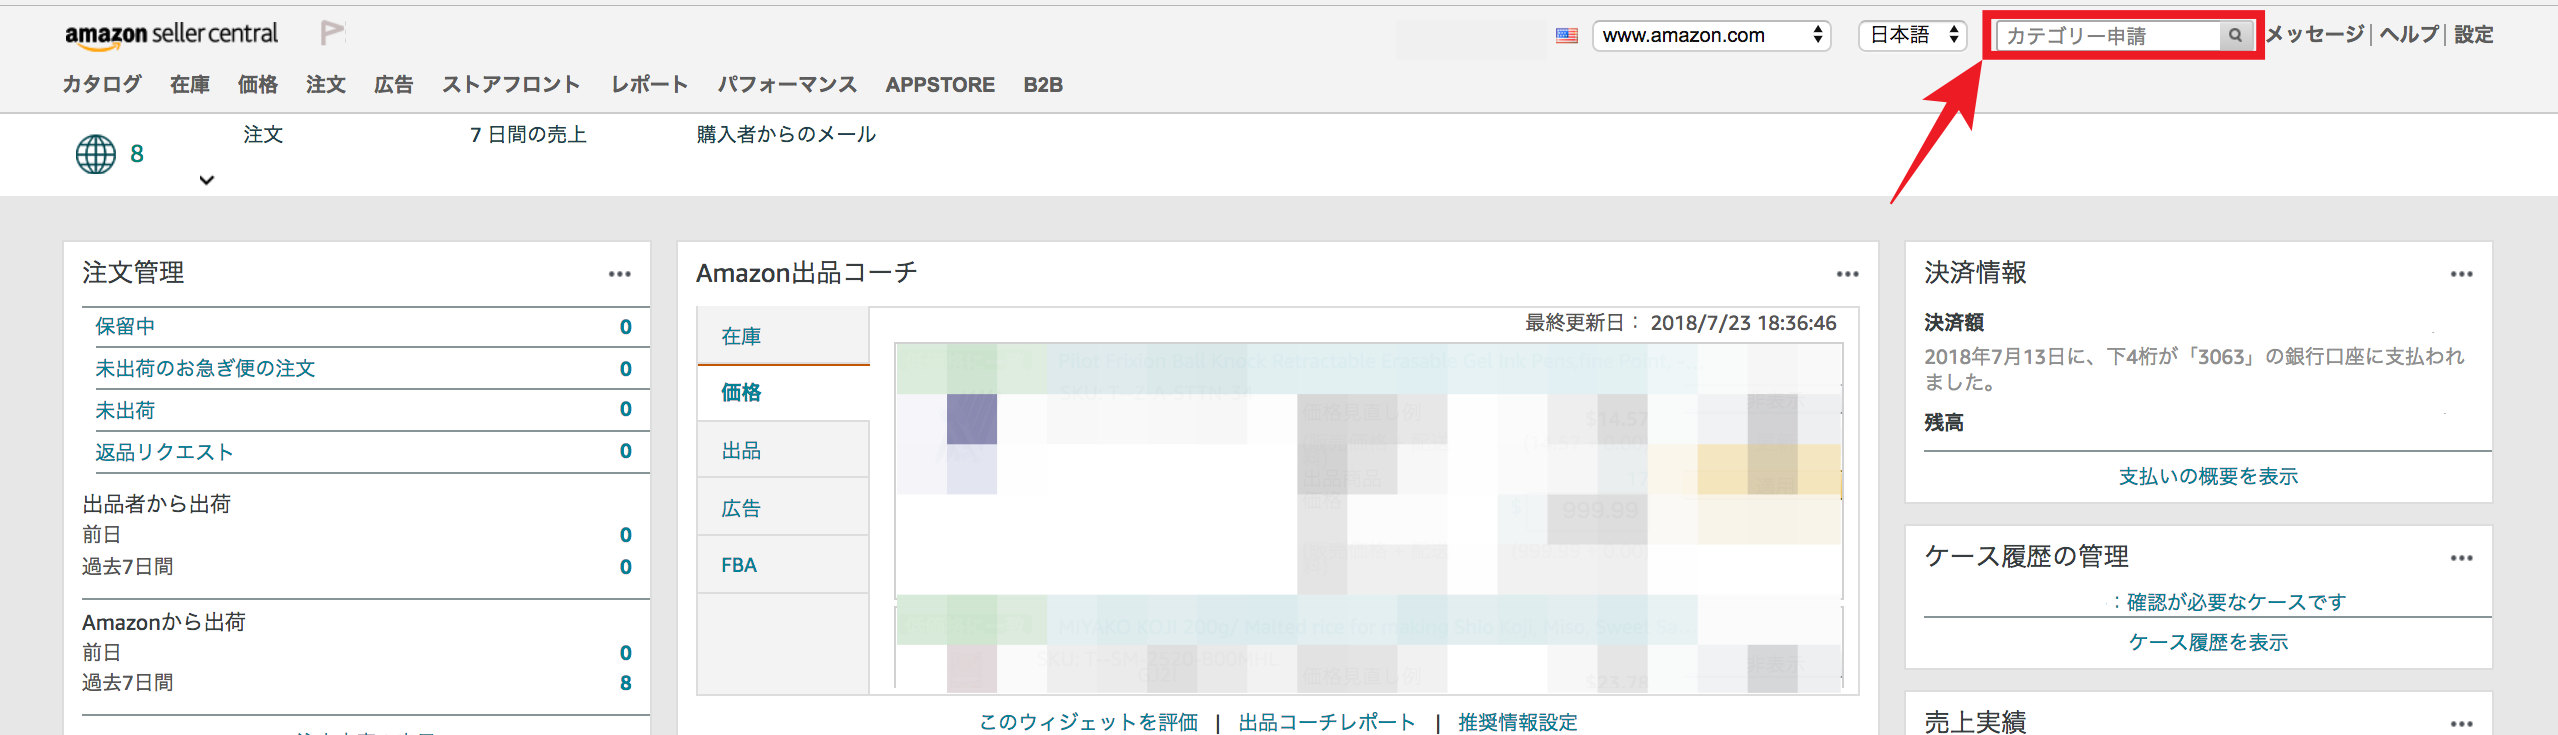Click the 残高 label in 決済情報
The width and height of the screenshot is (2558, 735).
coord(1944,423)
